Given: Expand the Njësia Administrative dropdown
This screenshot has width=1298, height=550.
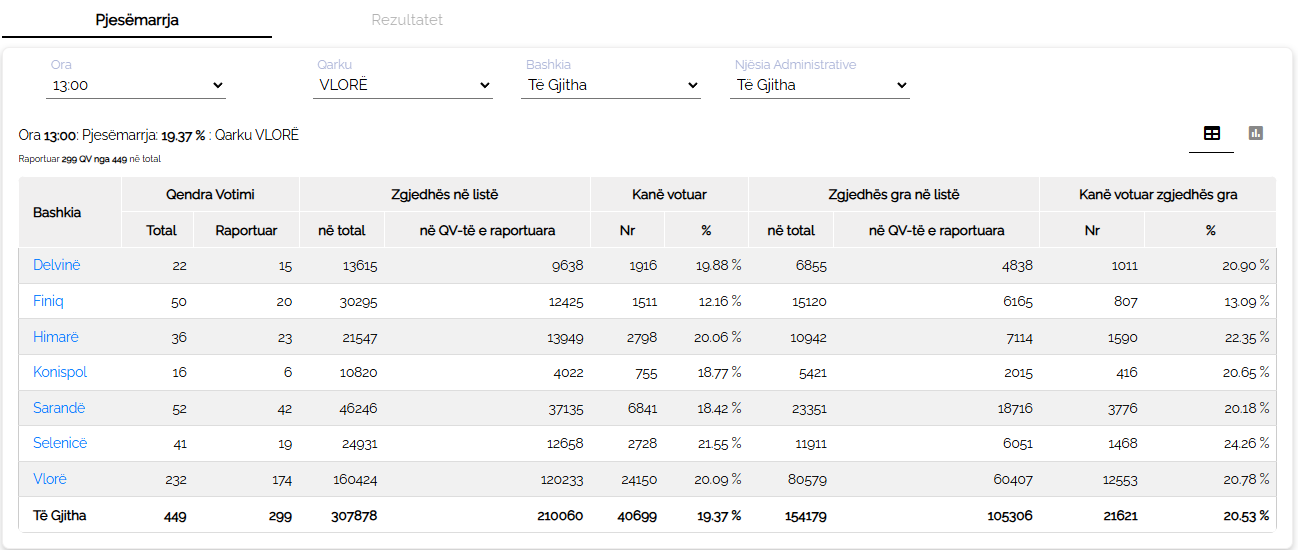Looking at the screenshot, I should [x=821, y=86].
